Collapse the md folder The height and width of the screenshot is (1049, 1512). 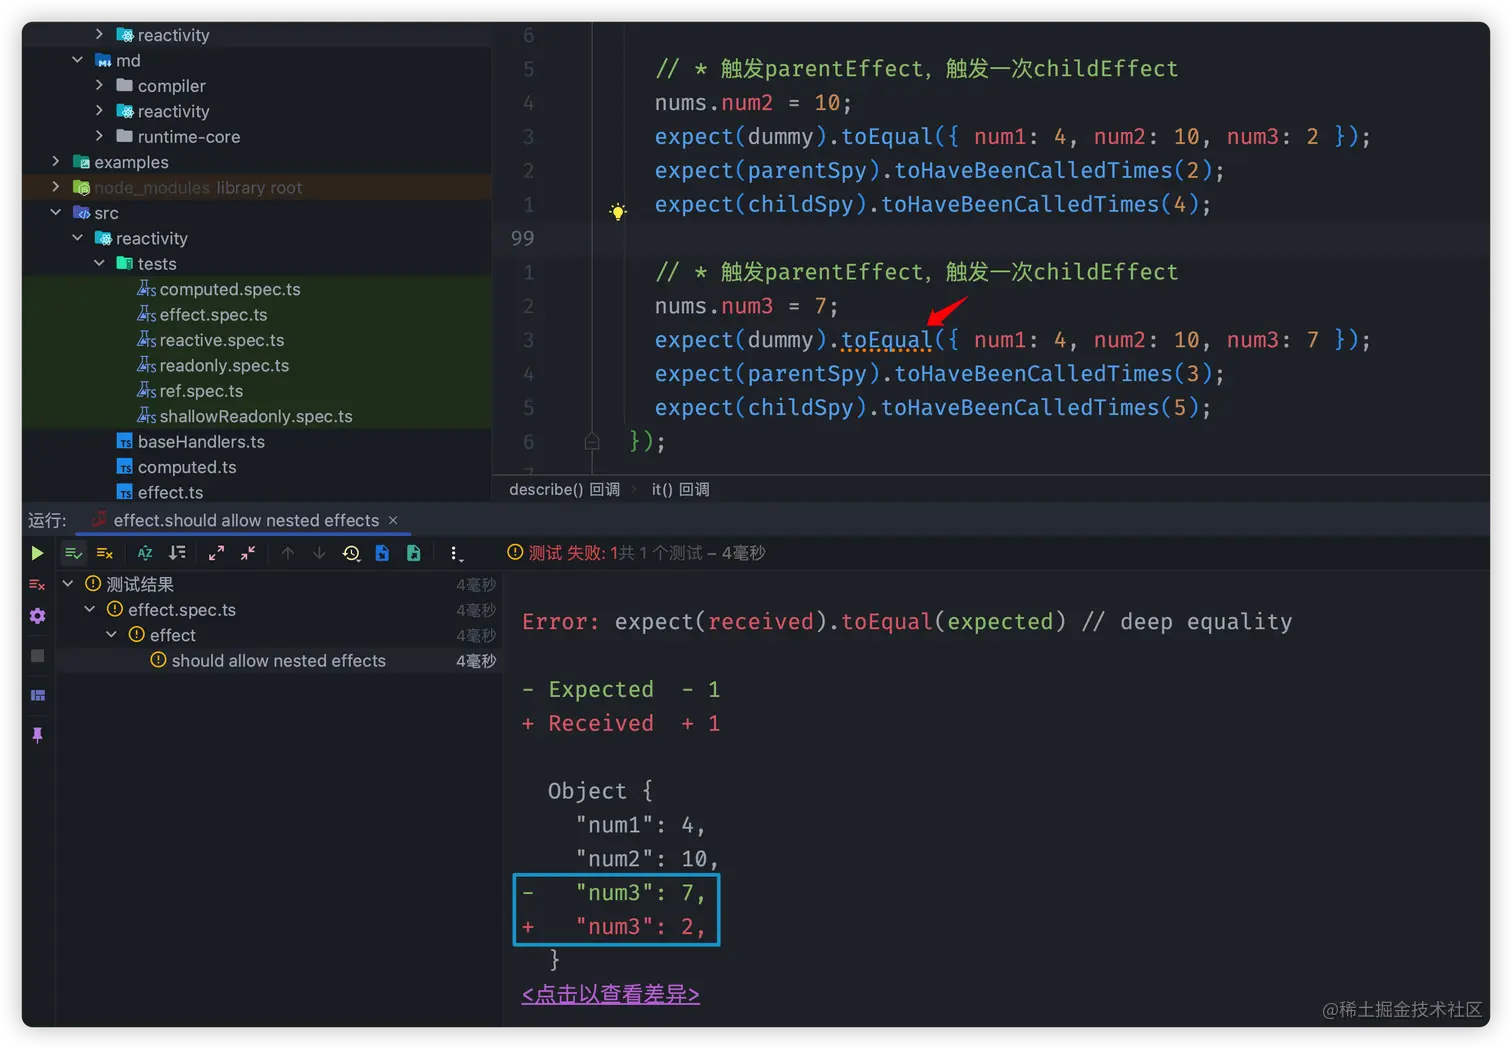78,60
